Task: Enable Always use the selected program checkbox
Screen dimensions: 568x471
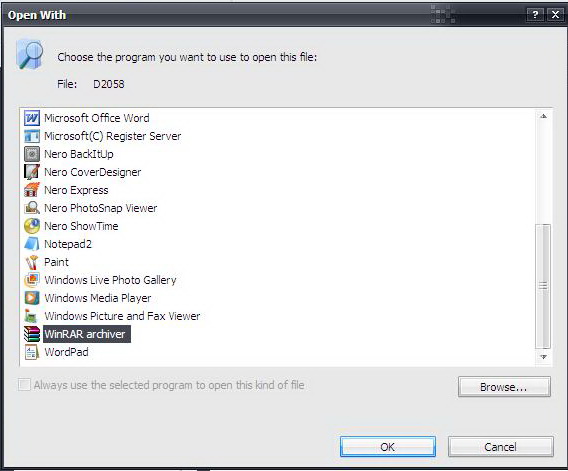Action: click(x=24, y=385)
